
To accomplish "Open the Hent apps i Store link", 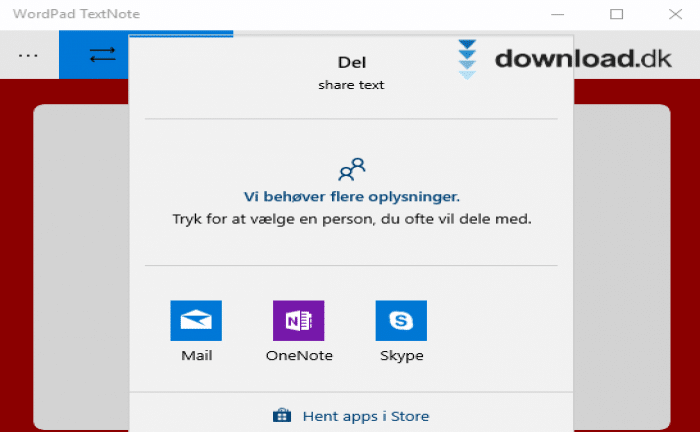I will (x=366, y=416).
